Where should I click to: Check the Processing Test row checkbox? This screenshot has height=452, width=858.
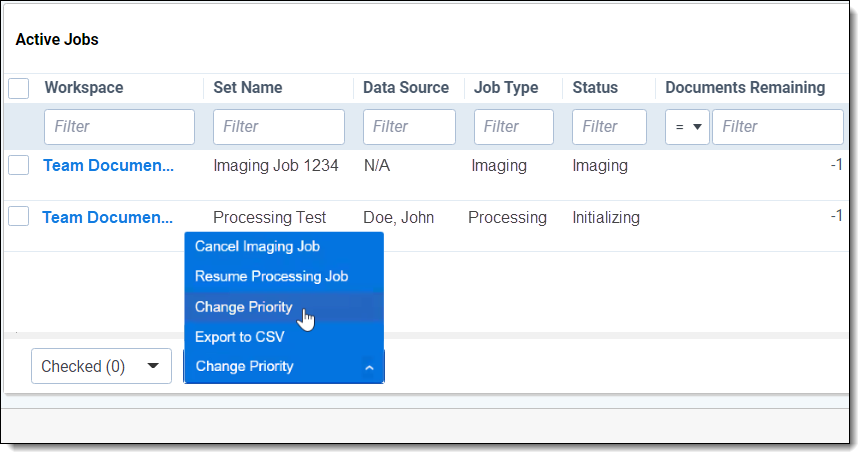click(19, 216)
